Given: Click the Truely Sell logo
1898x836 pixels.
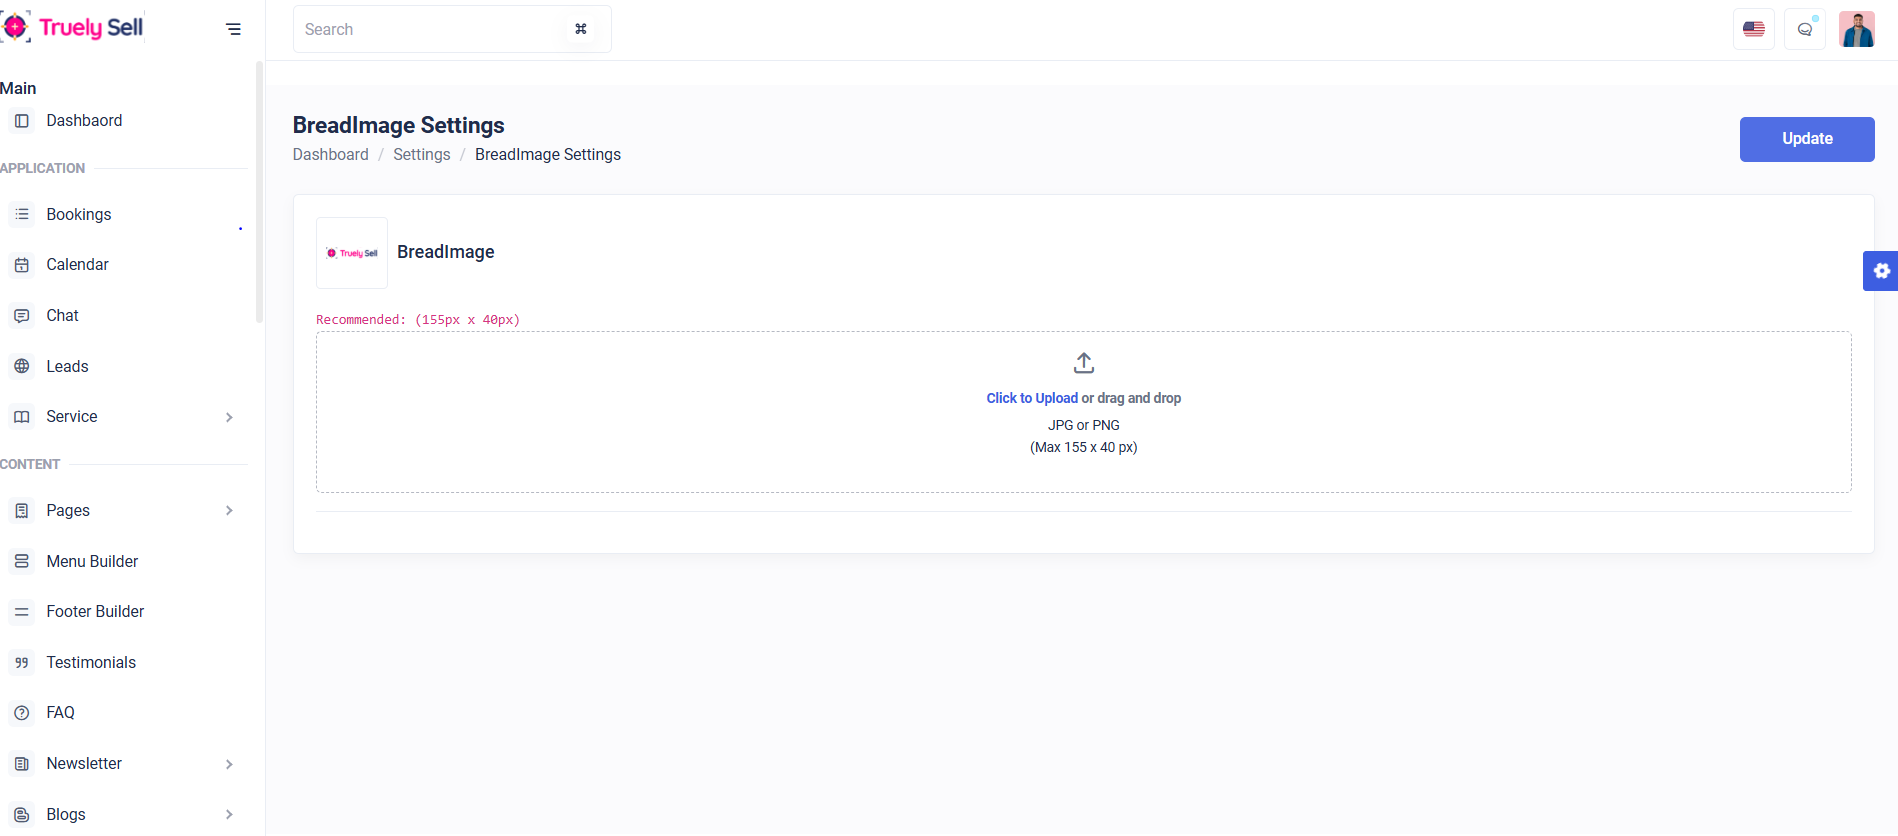Looking at the screenshot, I should [75, 28].
